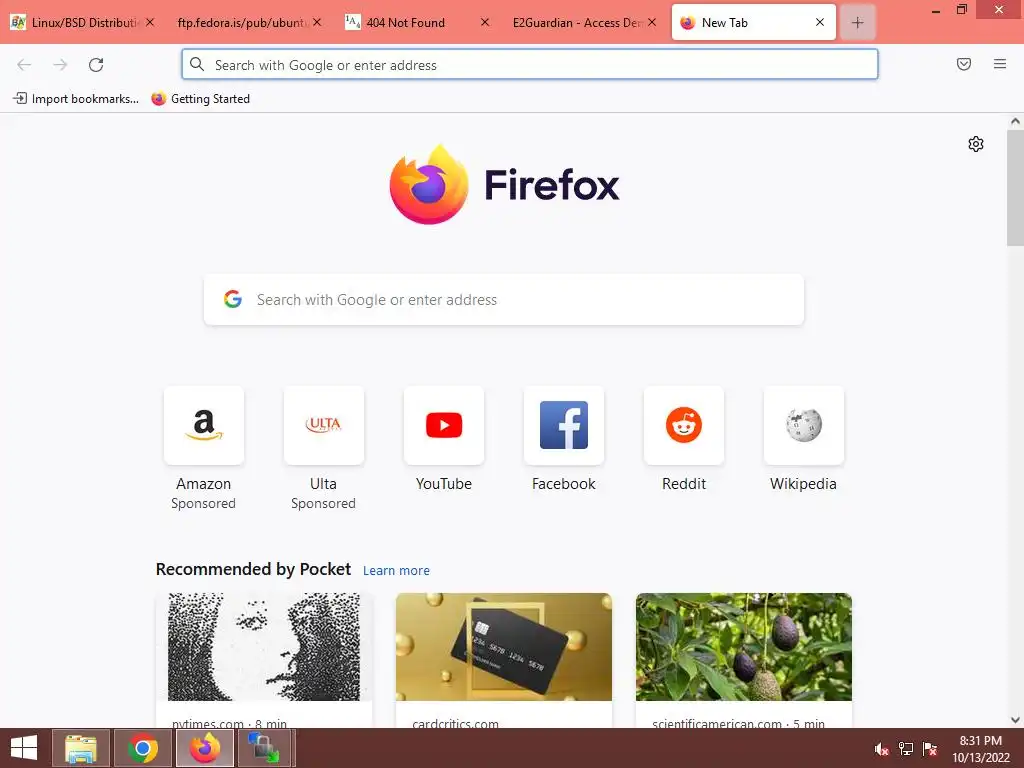Open the scientificamerican.com avocado story
The height and width of the screenshot is (768, 1024).
(744, 647)
